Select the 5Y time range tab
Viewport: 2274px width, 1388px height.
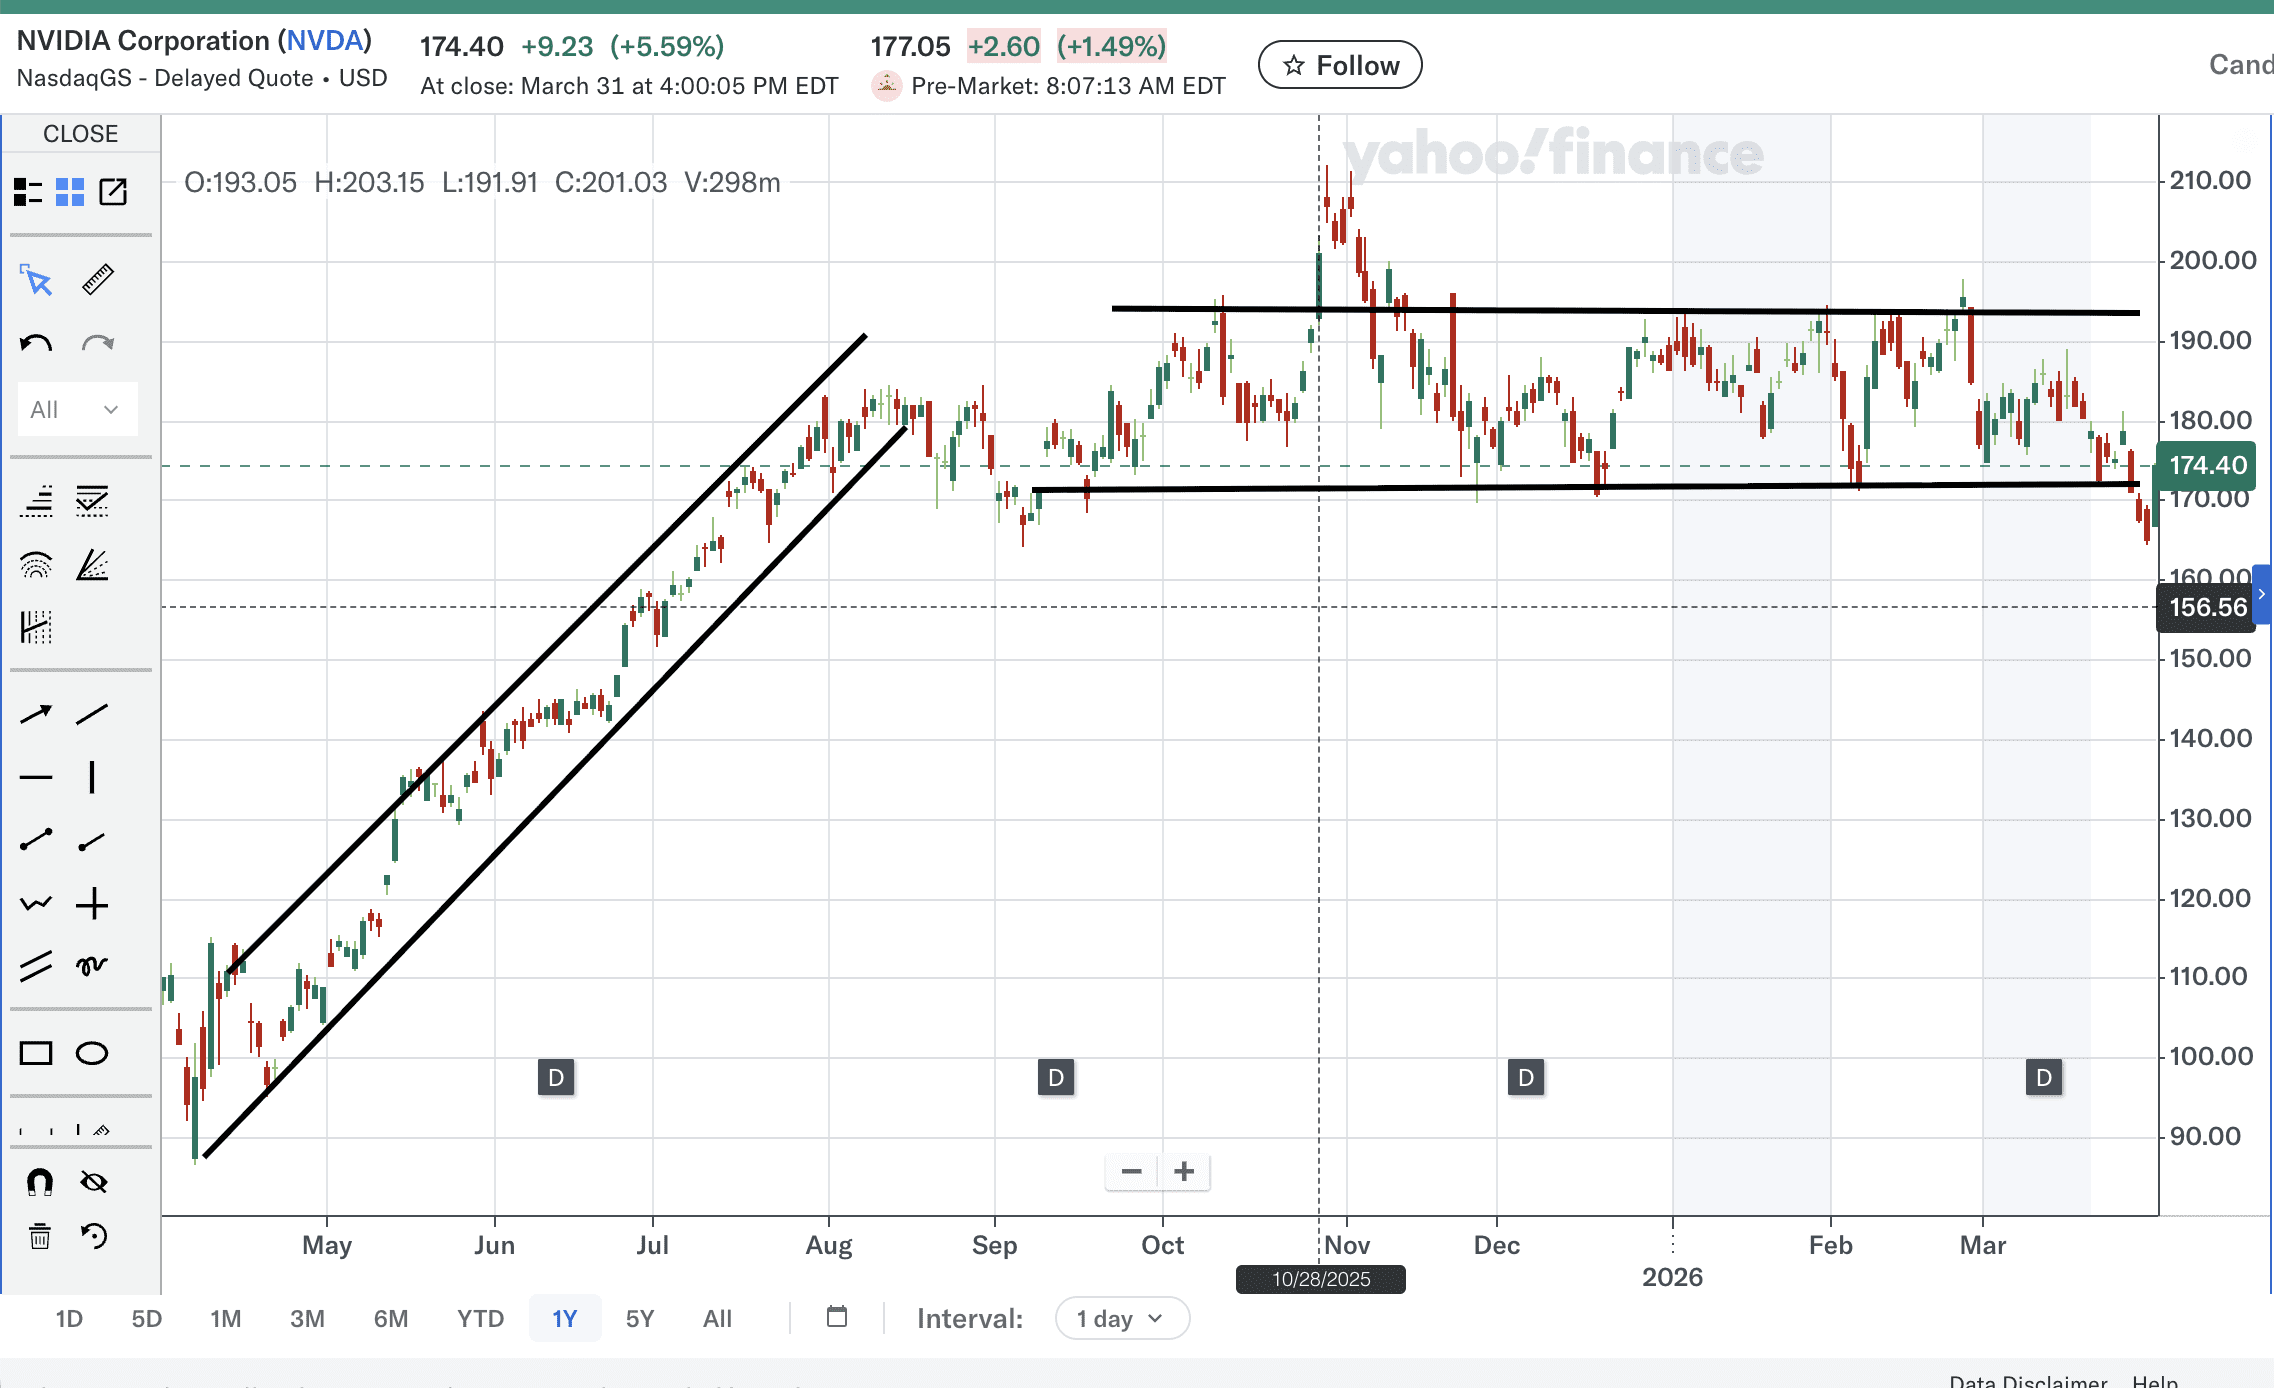639,1319
